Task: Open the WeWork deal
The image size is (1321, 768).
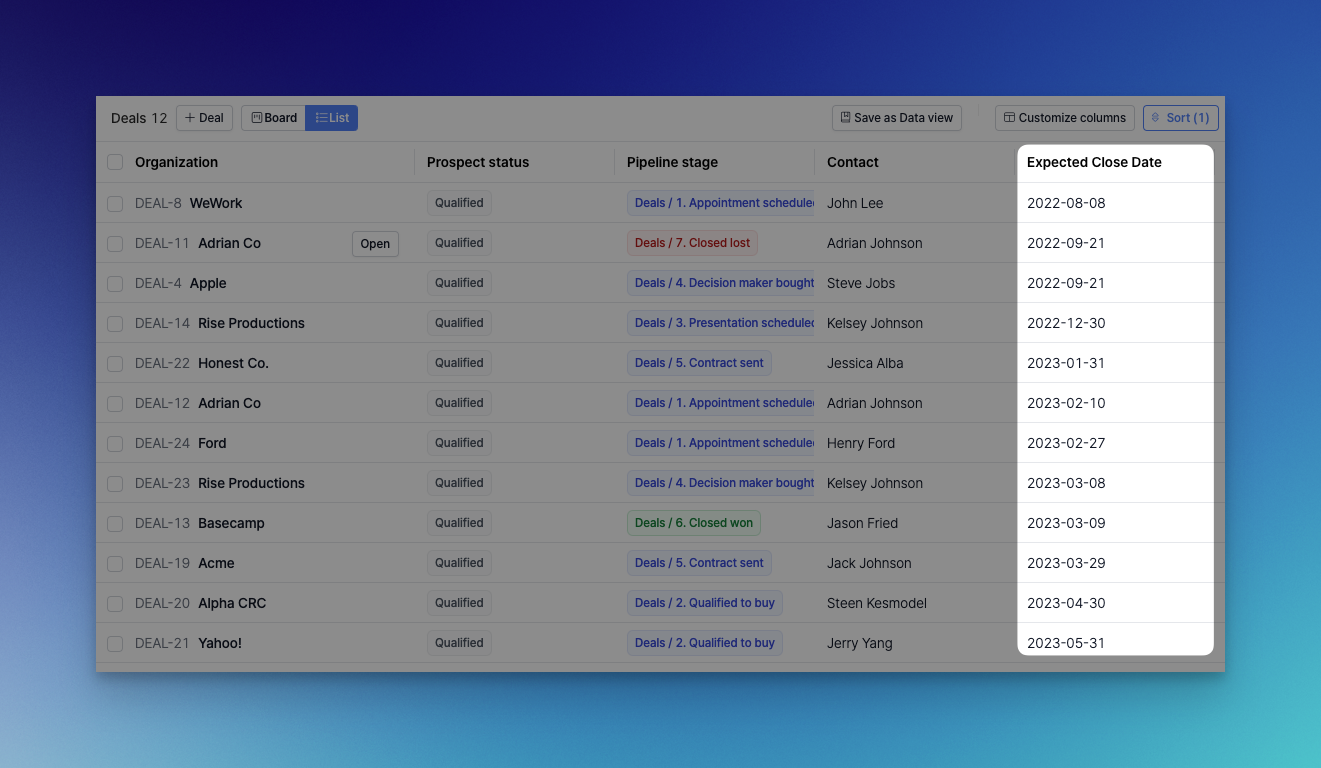Action: [216, 203]
